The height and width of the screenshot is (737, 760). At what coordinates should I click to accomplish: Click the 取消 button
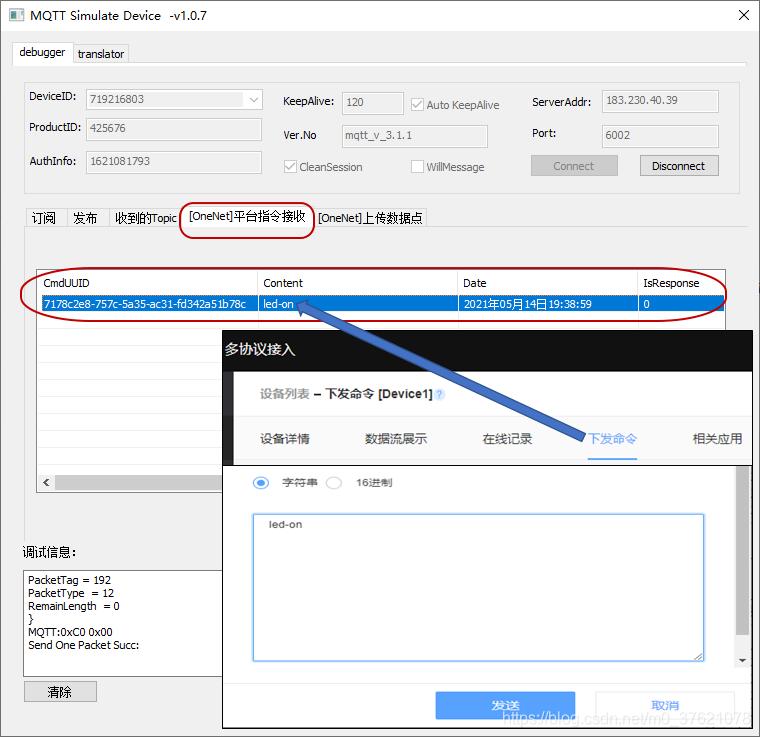click(665, 705)
